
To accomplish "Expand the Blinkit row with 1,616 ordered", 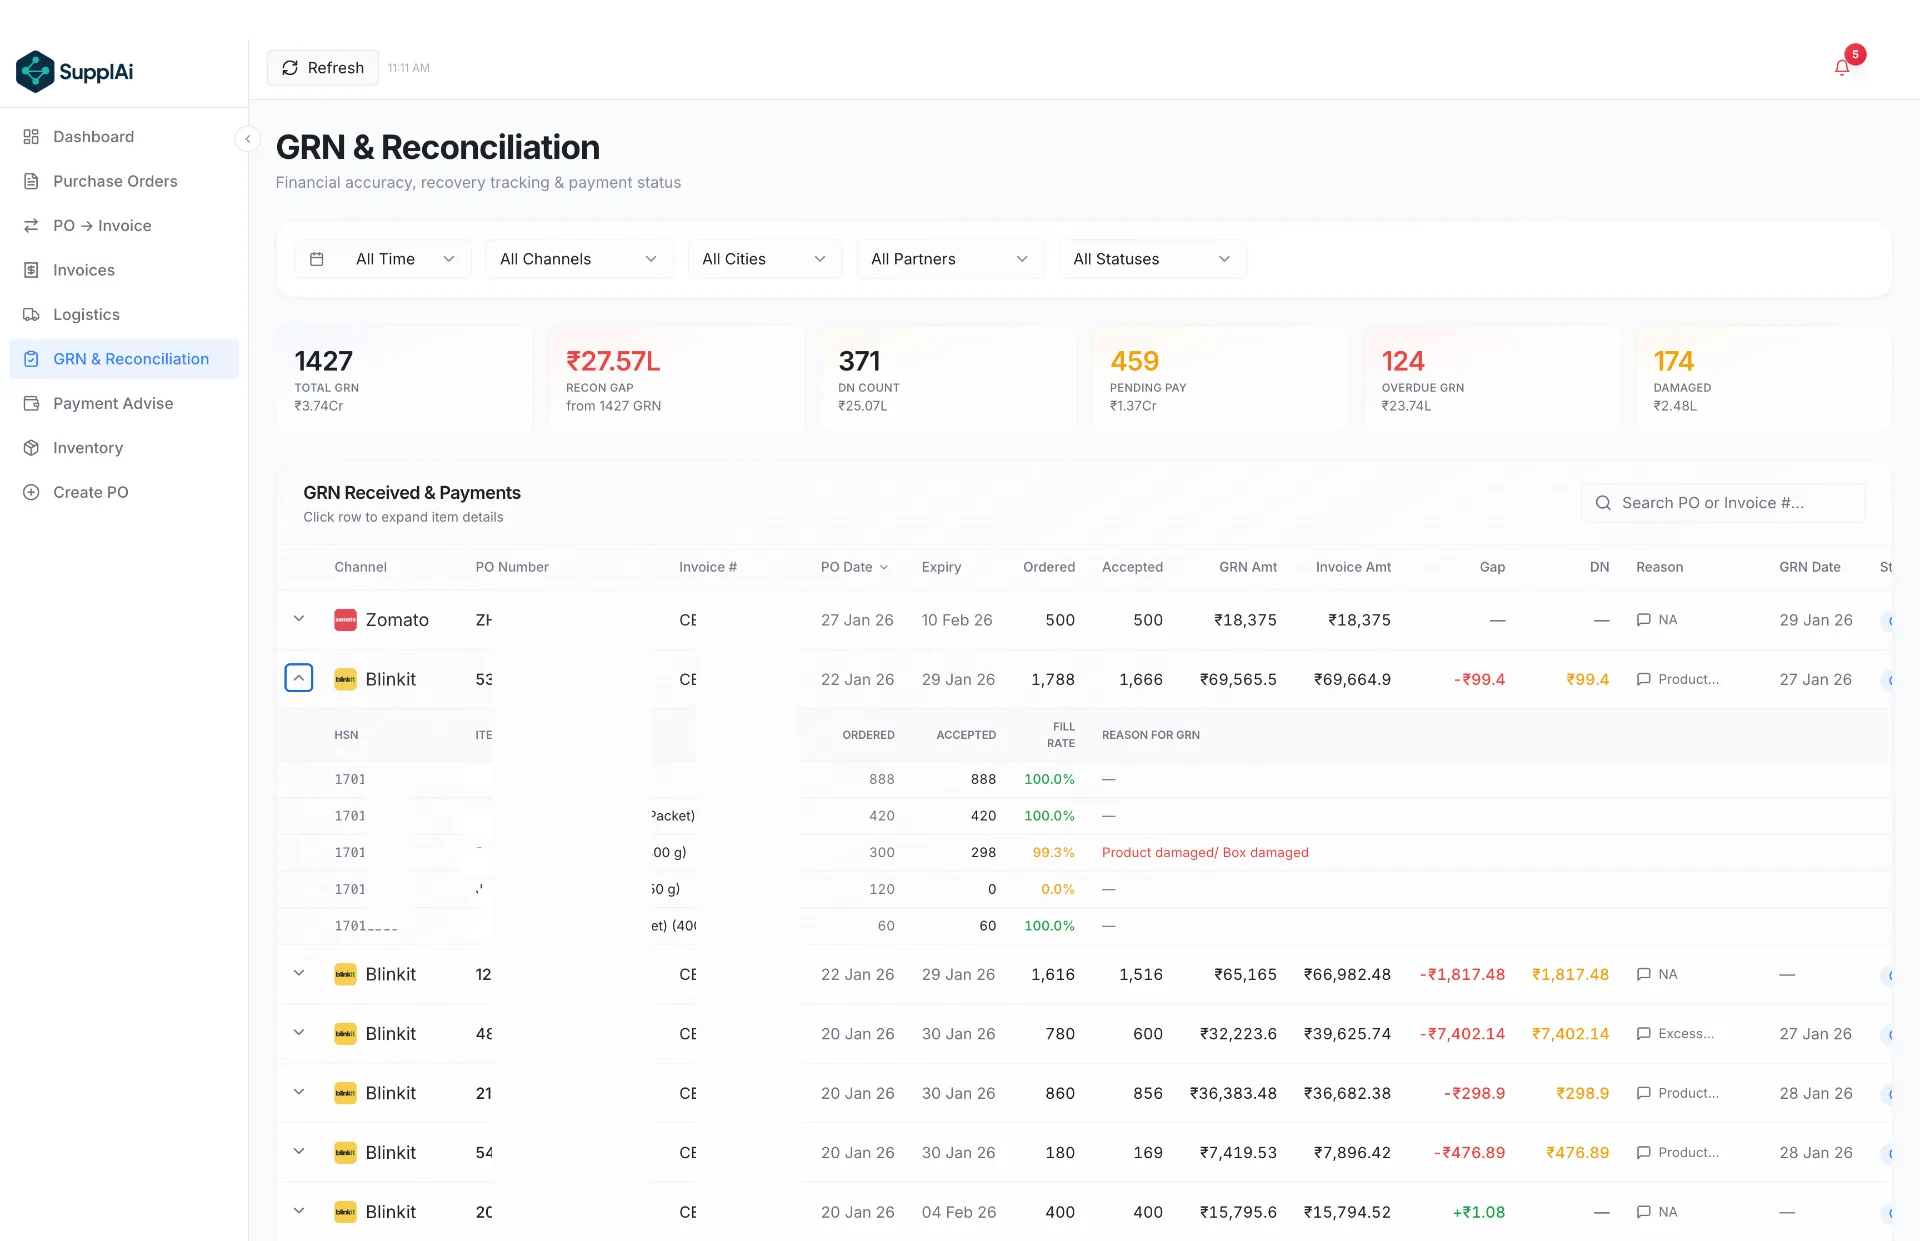I will tap(299, 973).
